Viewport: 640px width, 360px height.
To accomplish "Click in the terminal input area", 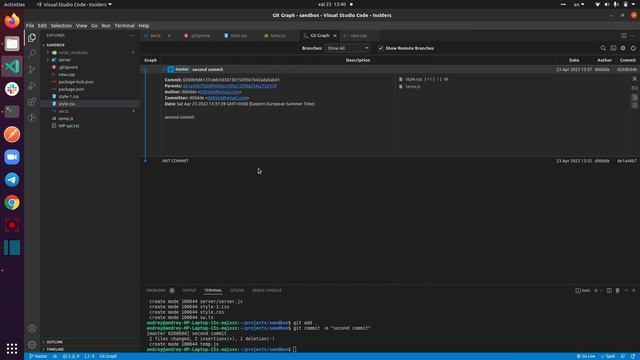I will coord(294,349).
